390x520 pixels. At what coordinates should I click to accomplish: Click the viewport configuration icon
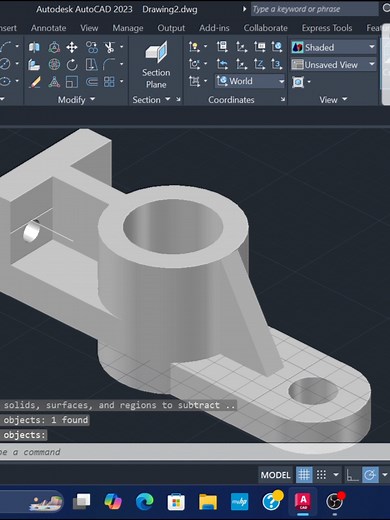298,82
